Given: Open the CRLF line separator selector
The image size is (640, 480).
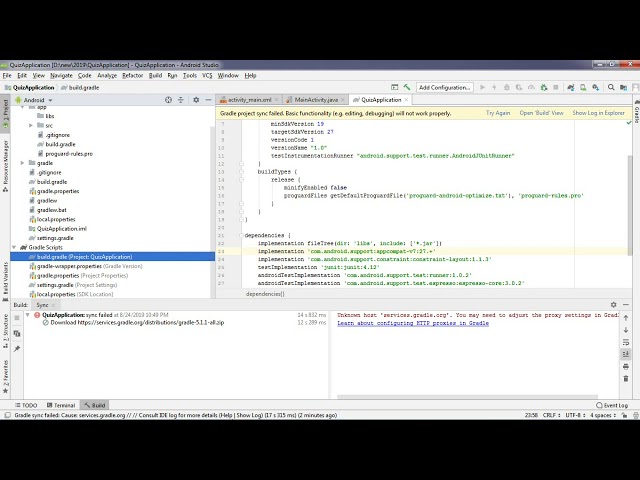Looking at the screenshot, I should click(x=551, y=415).
